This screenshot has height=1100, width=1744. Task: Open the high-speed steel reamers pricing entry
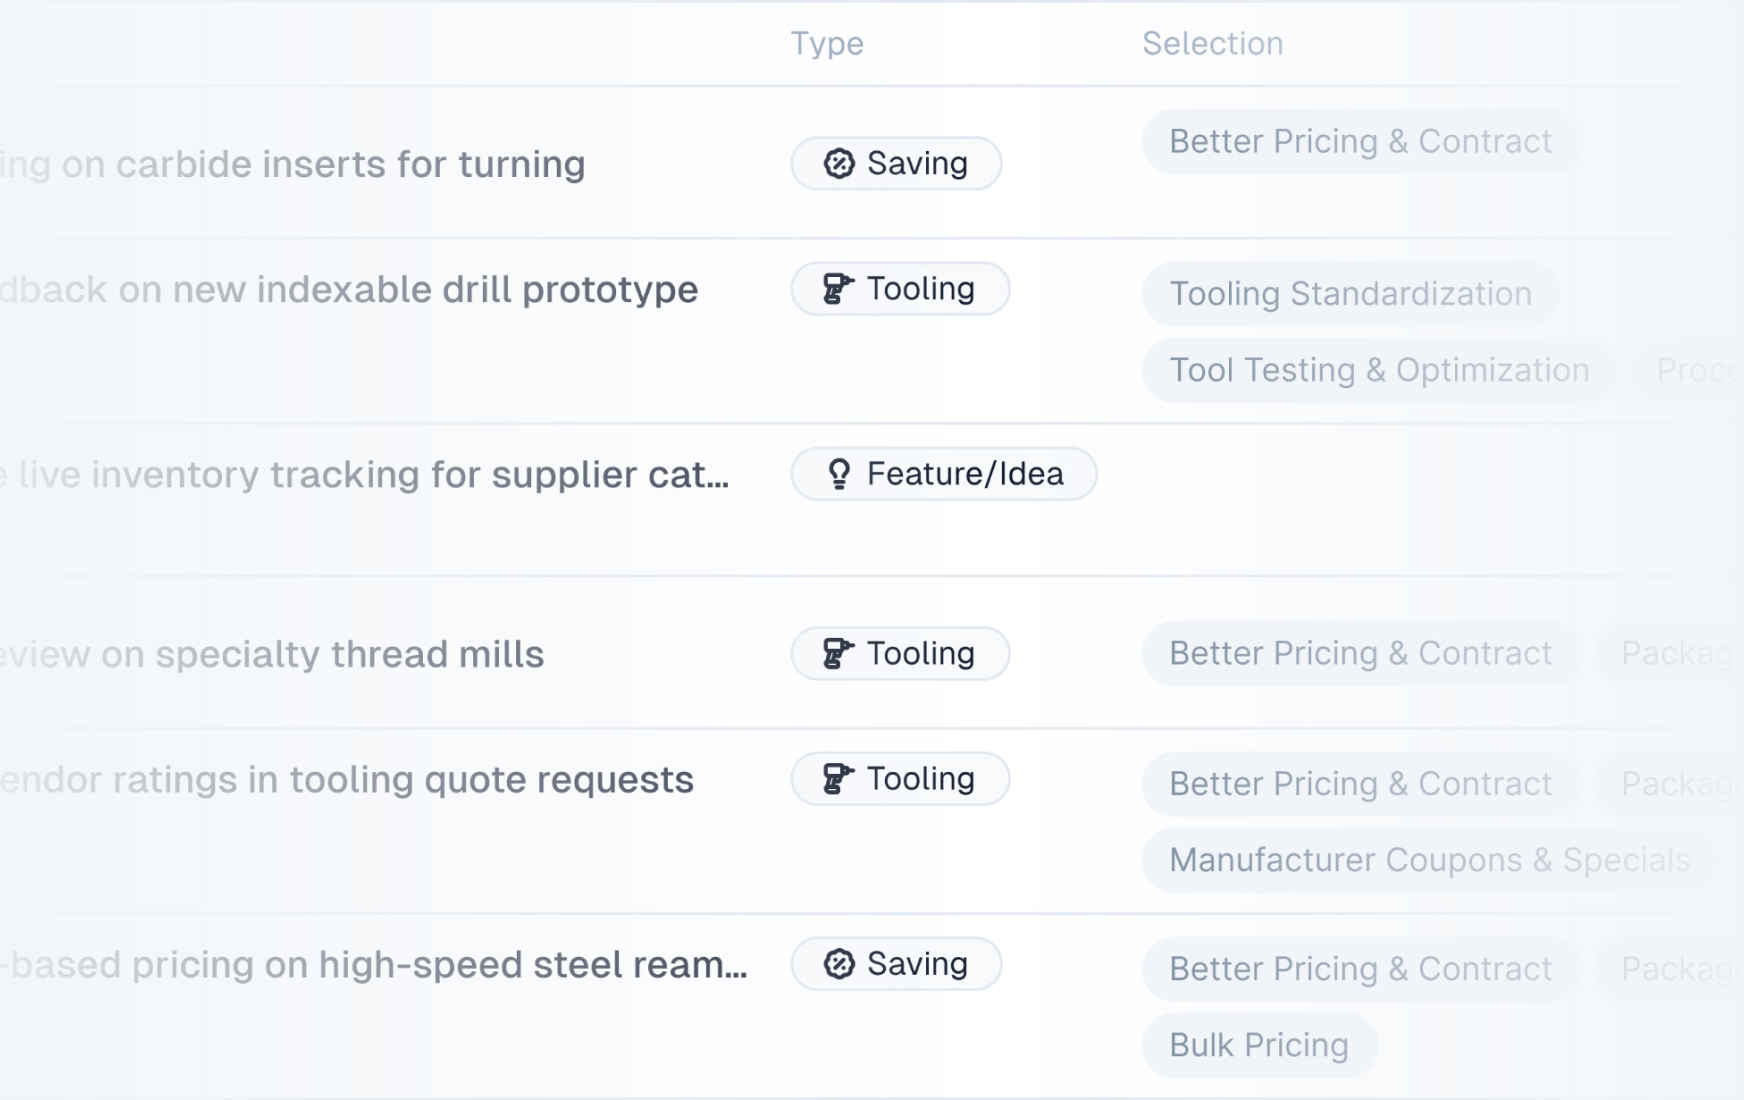click(x=374, y=965)
